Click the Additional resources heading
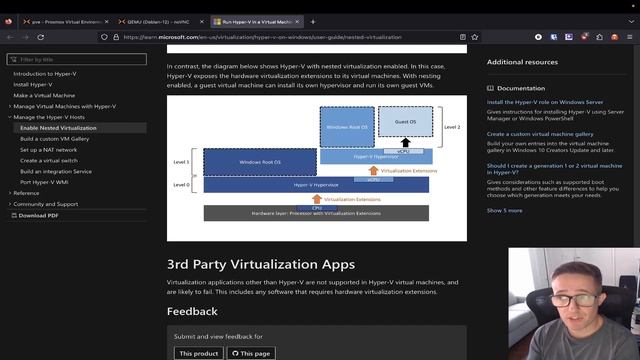 pyautogui.click(x=522, y=62)
